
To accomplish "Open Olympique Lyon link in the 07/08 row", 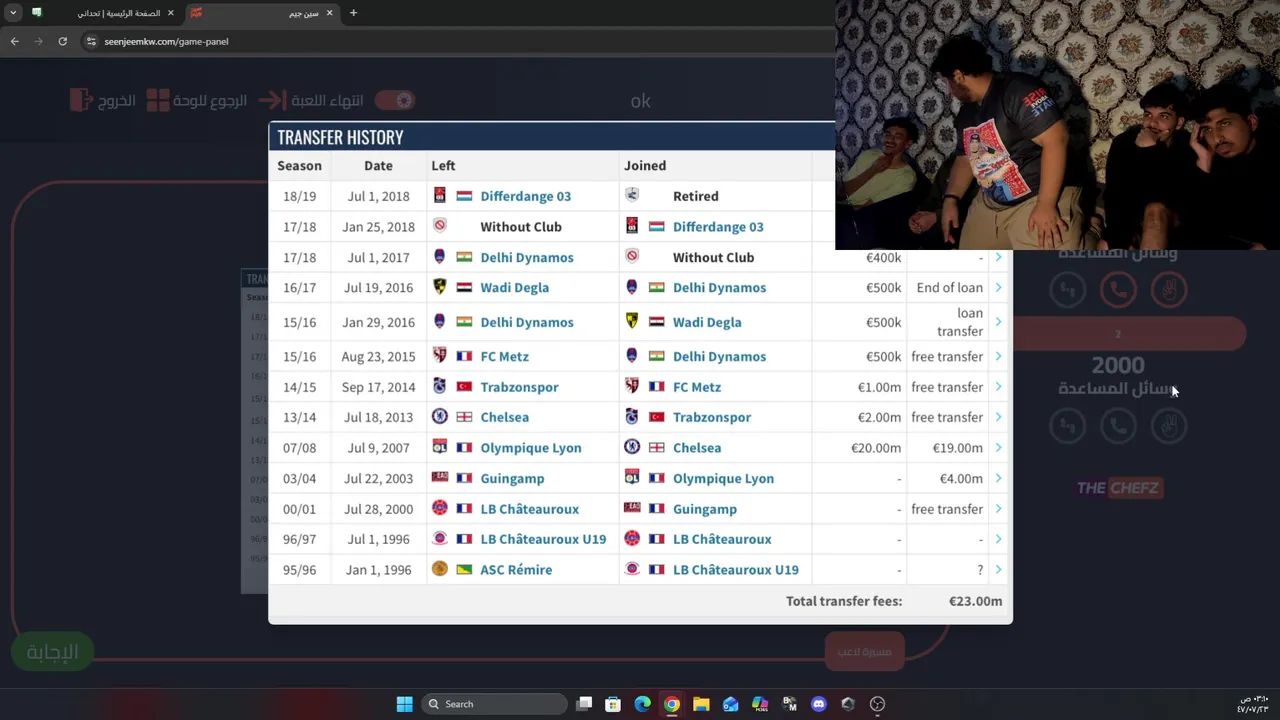I will pyautogui.click(x=530, y=448).
